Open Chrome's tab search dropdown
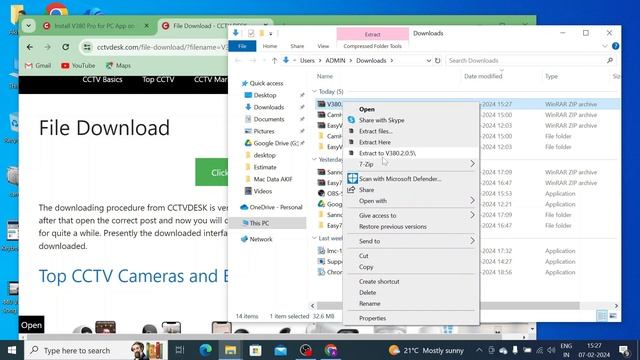 [x=29, y=26]
